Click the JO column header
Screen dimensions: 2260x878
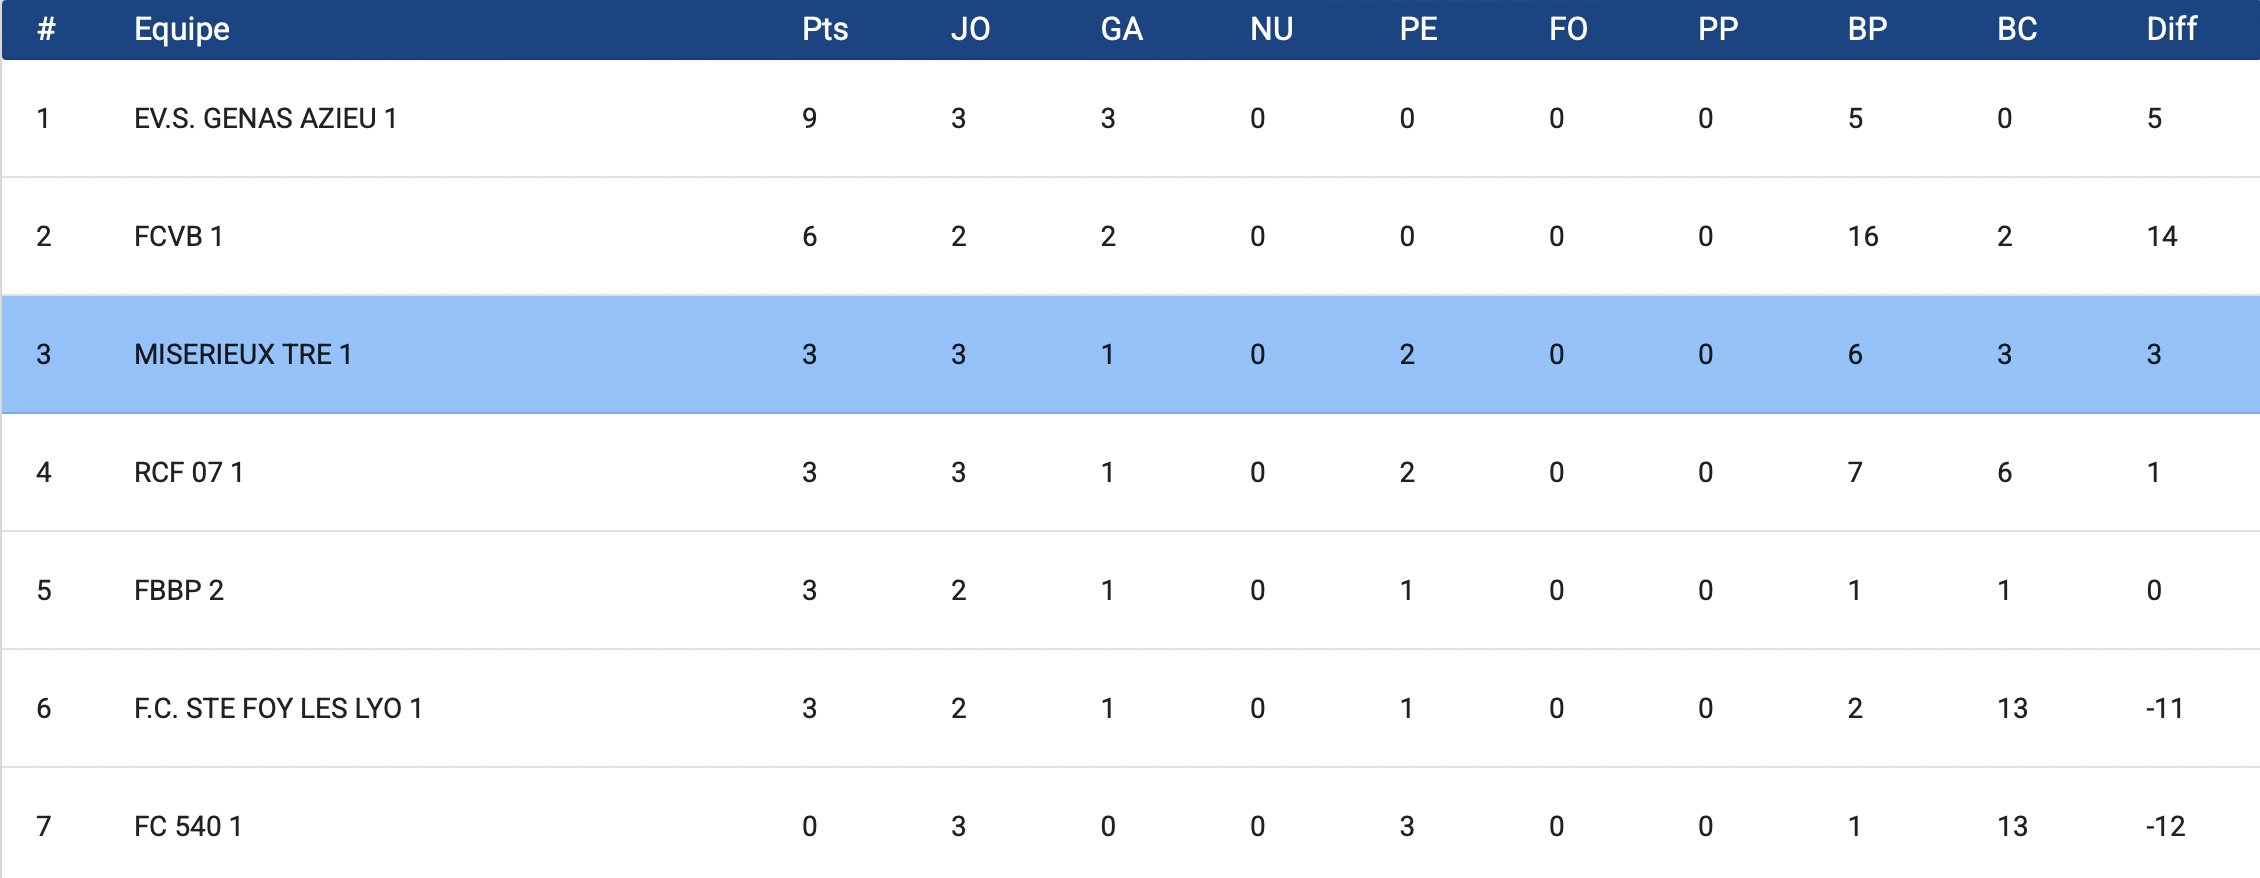pyautogui.click(x=970, y=29)
